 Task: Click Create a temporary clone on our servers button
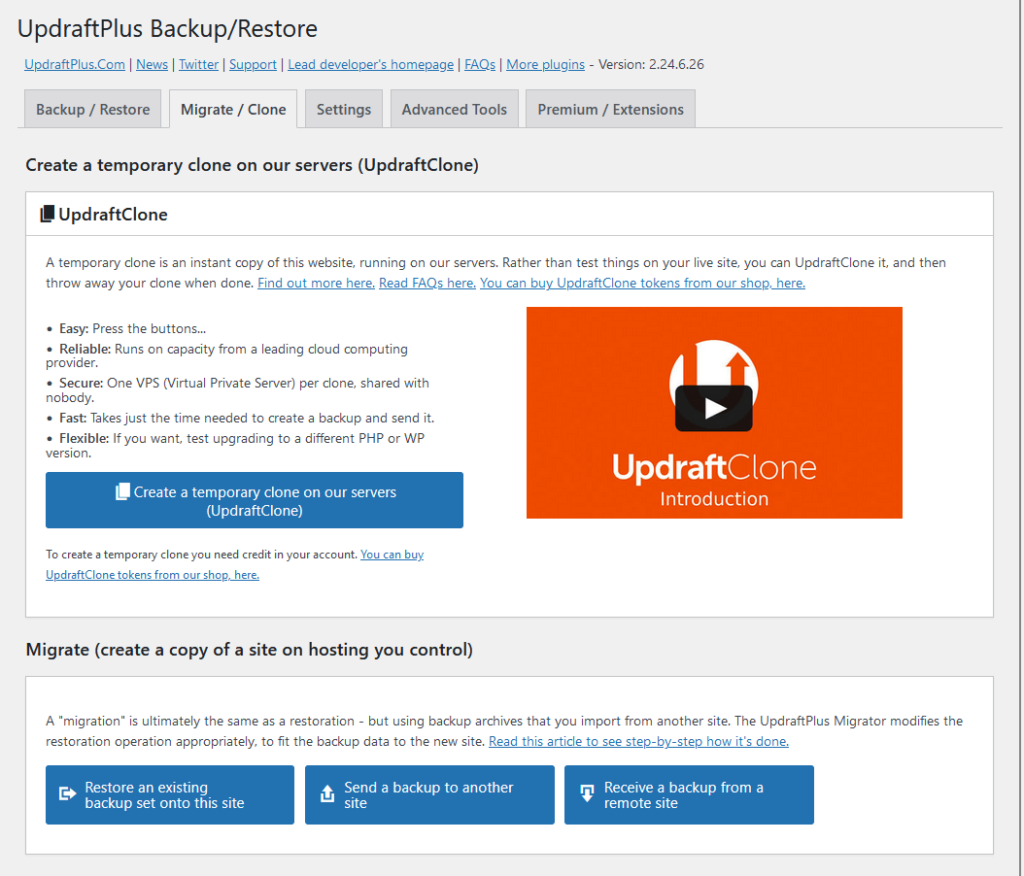coord(254,500)
